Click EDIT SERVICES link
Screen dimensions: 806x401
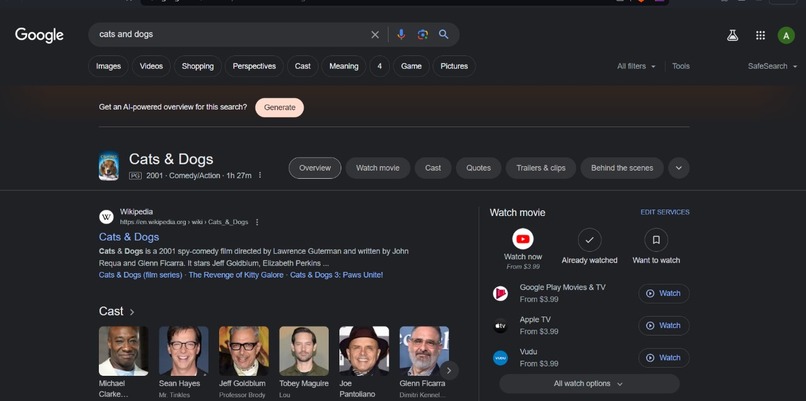(665, 212)
